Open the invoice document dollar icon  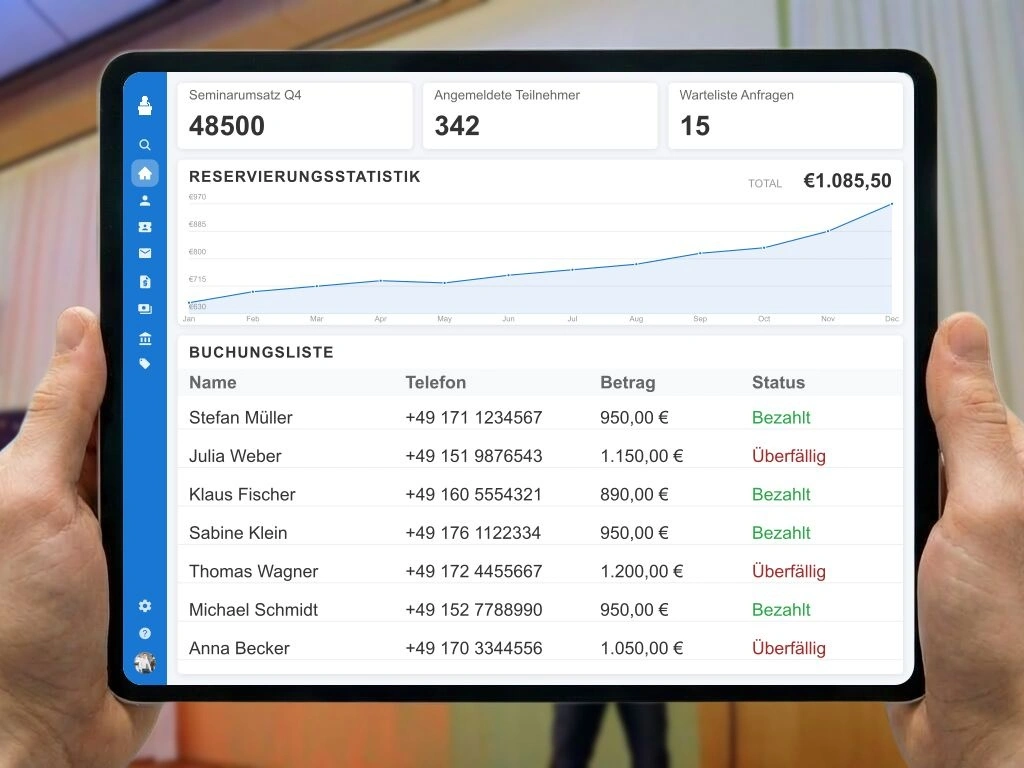[145, 282]
